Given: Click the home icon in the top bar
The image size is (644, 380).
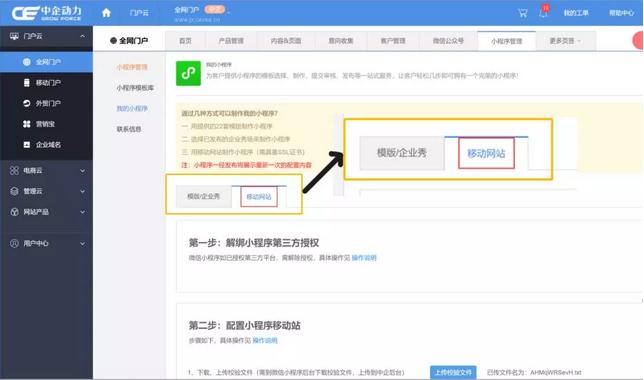Looking at the screenshot, I should point(106,13).
